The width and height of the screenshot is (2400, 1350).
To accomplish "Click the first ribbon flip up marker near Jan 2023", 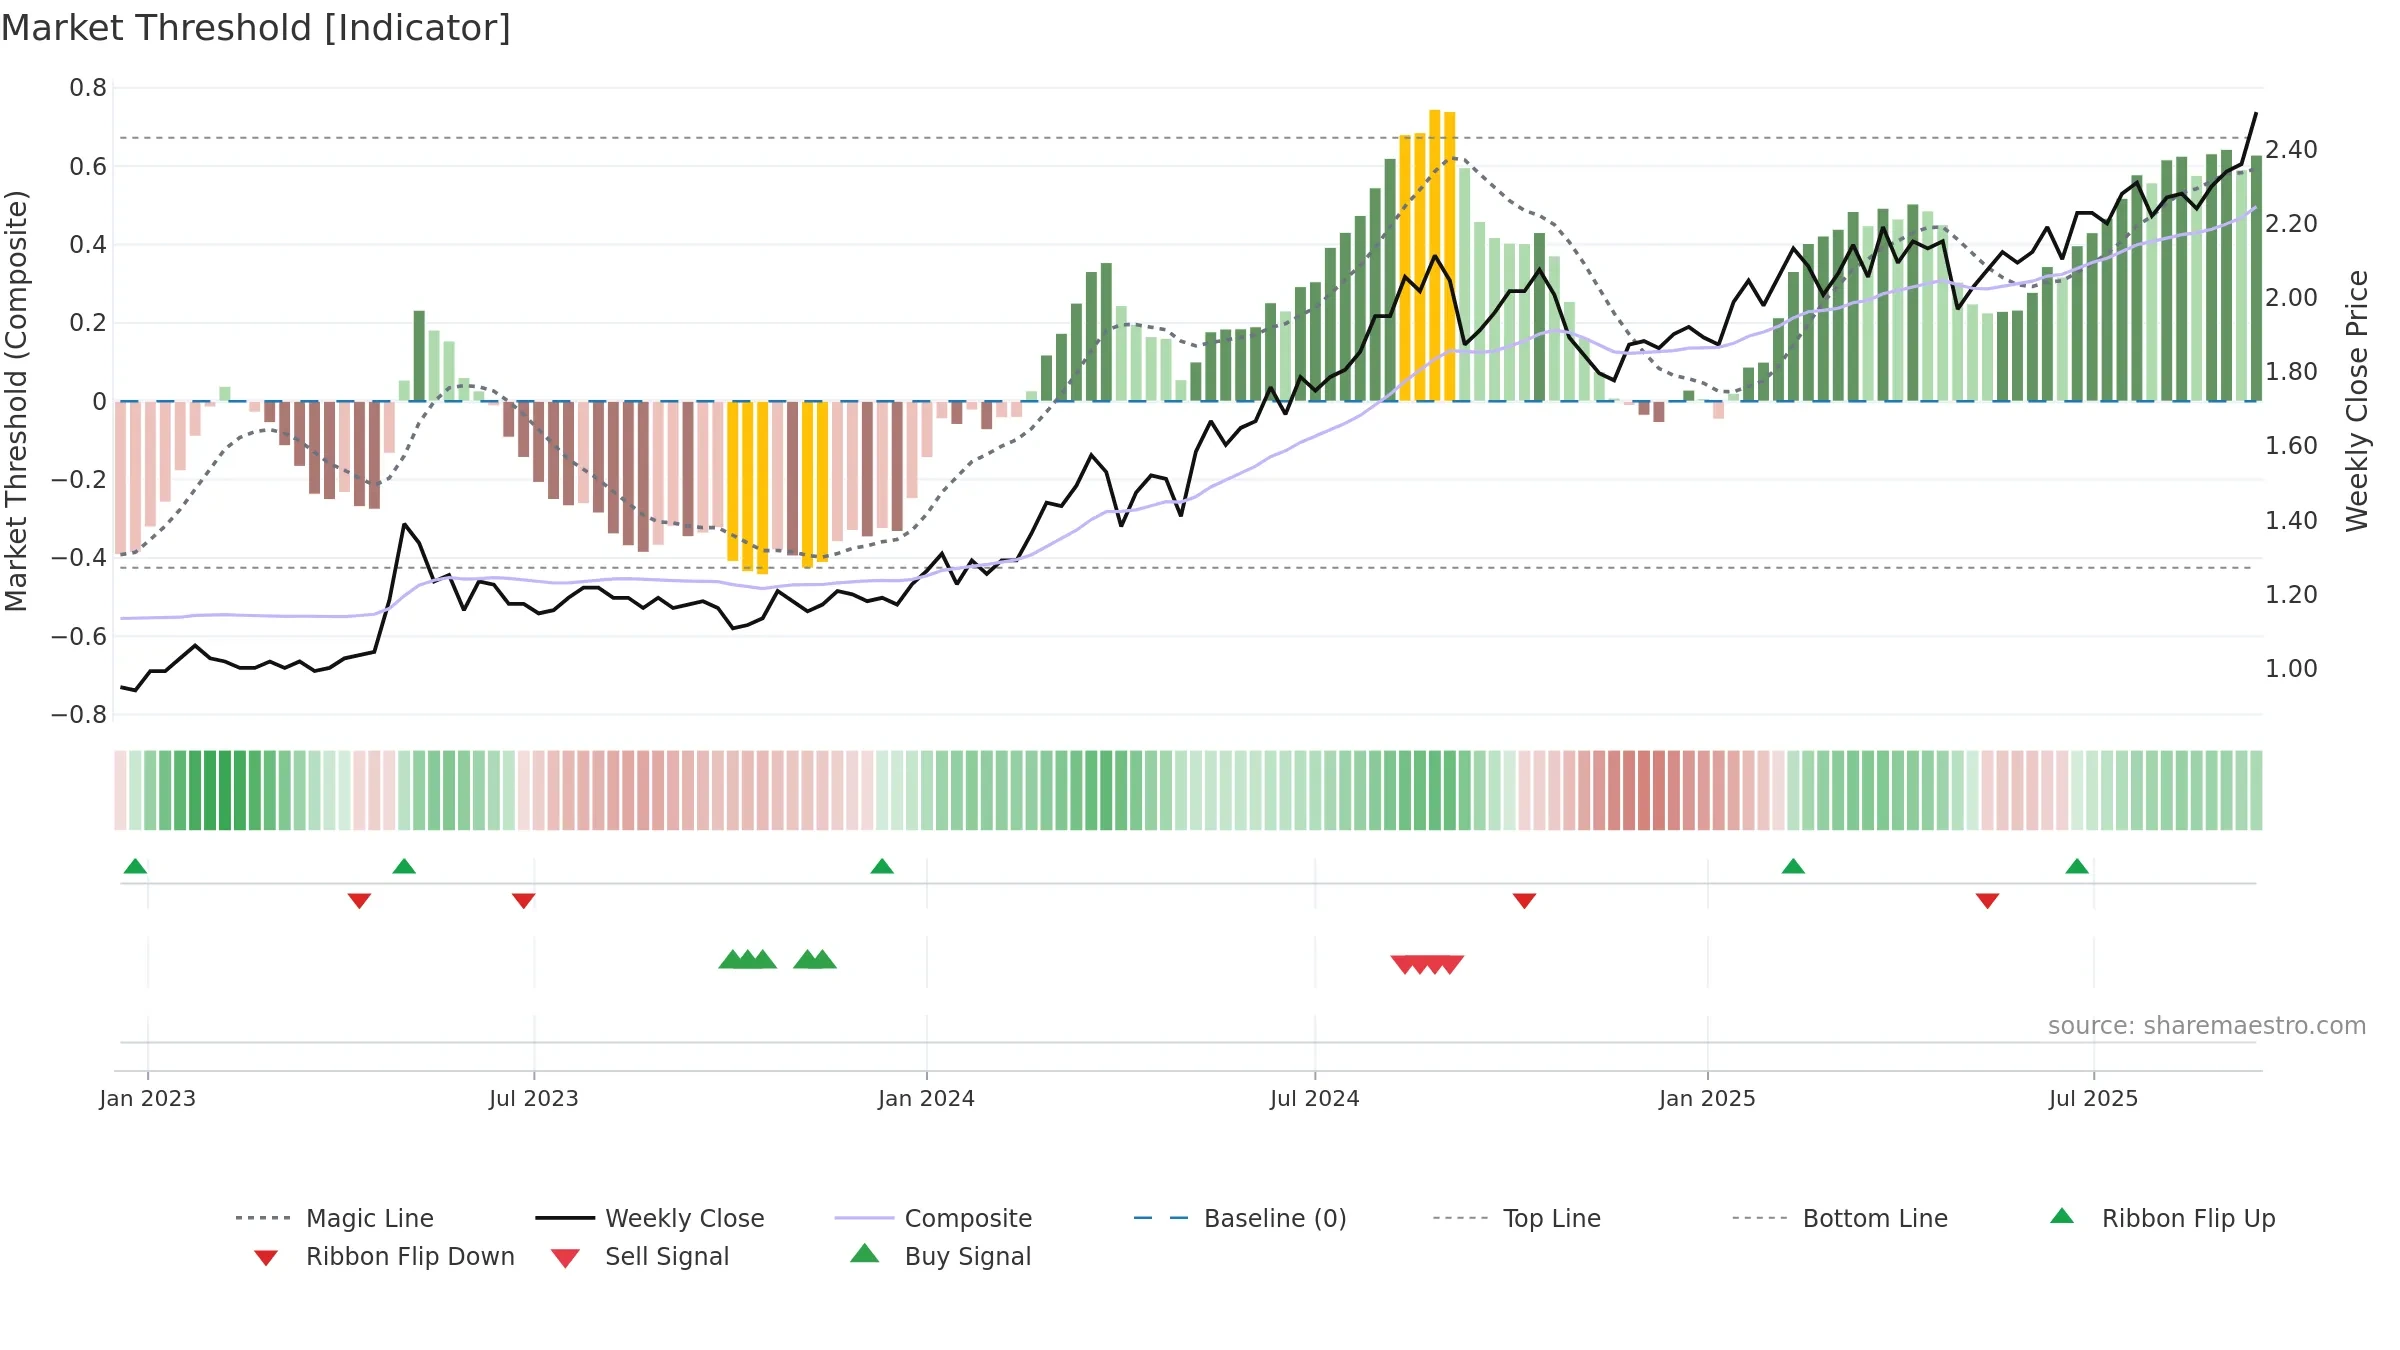I will 135,866.
